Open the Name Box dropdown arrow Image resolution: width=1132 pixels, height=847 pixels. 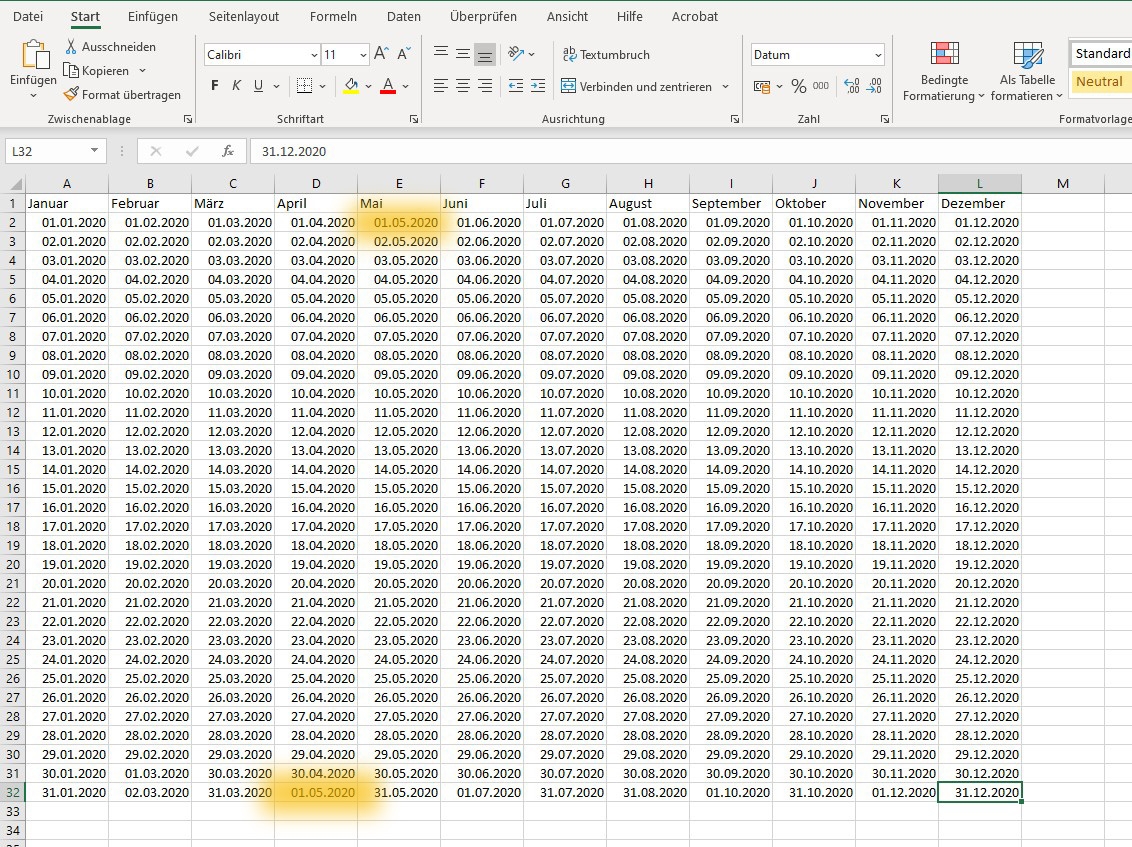pyautogui.click(x=94, y=150)
